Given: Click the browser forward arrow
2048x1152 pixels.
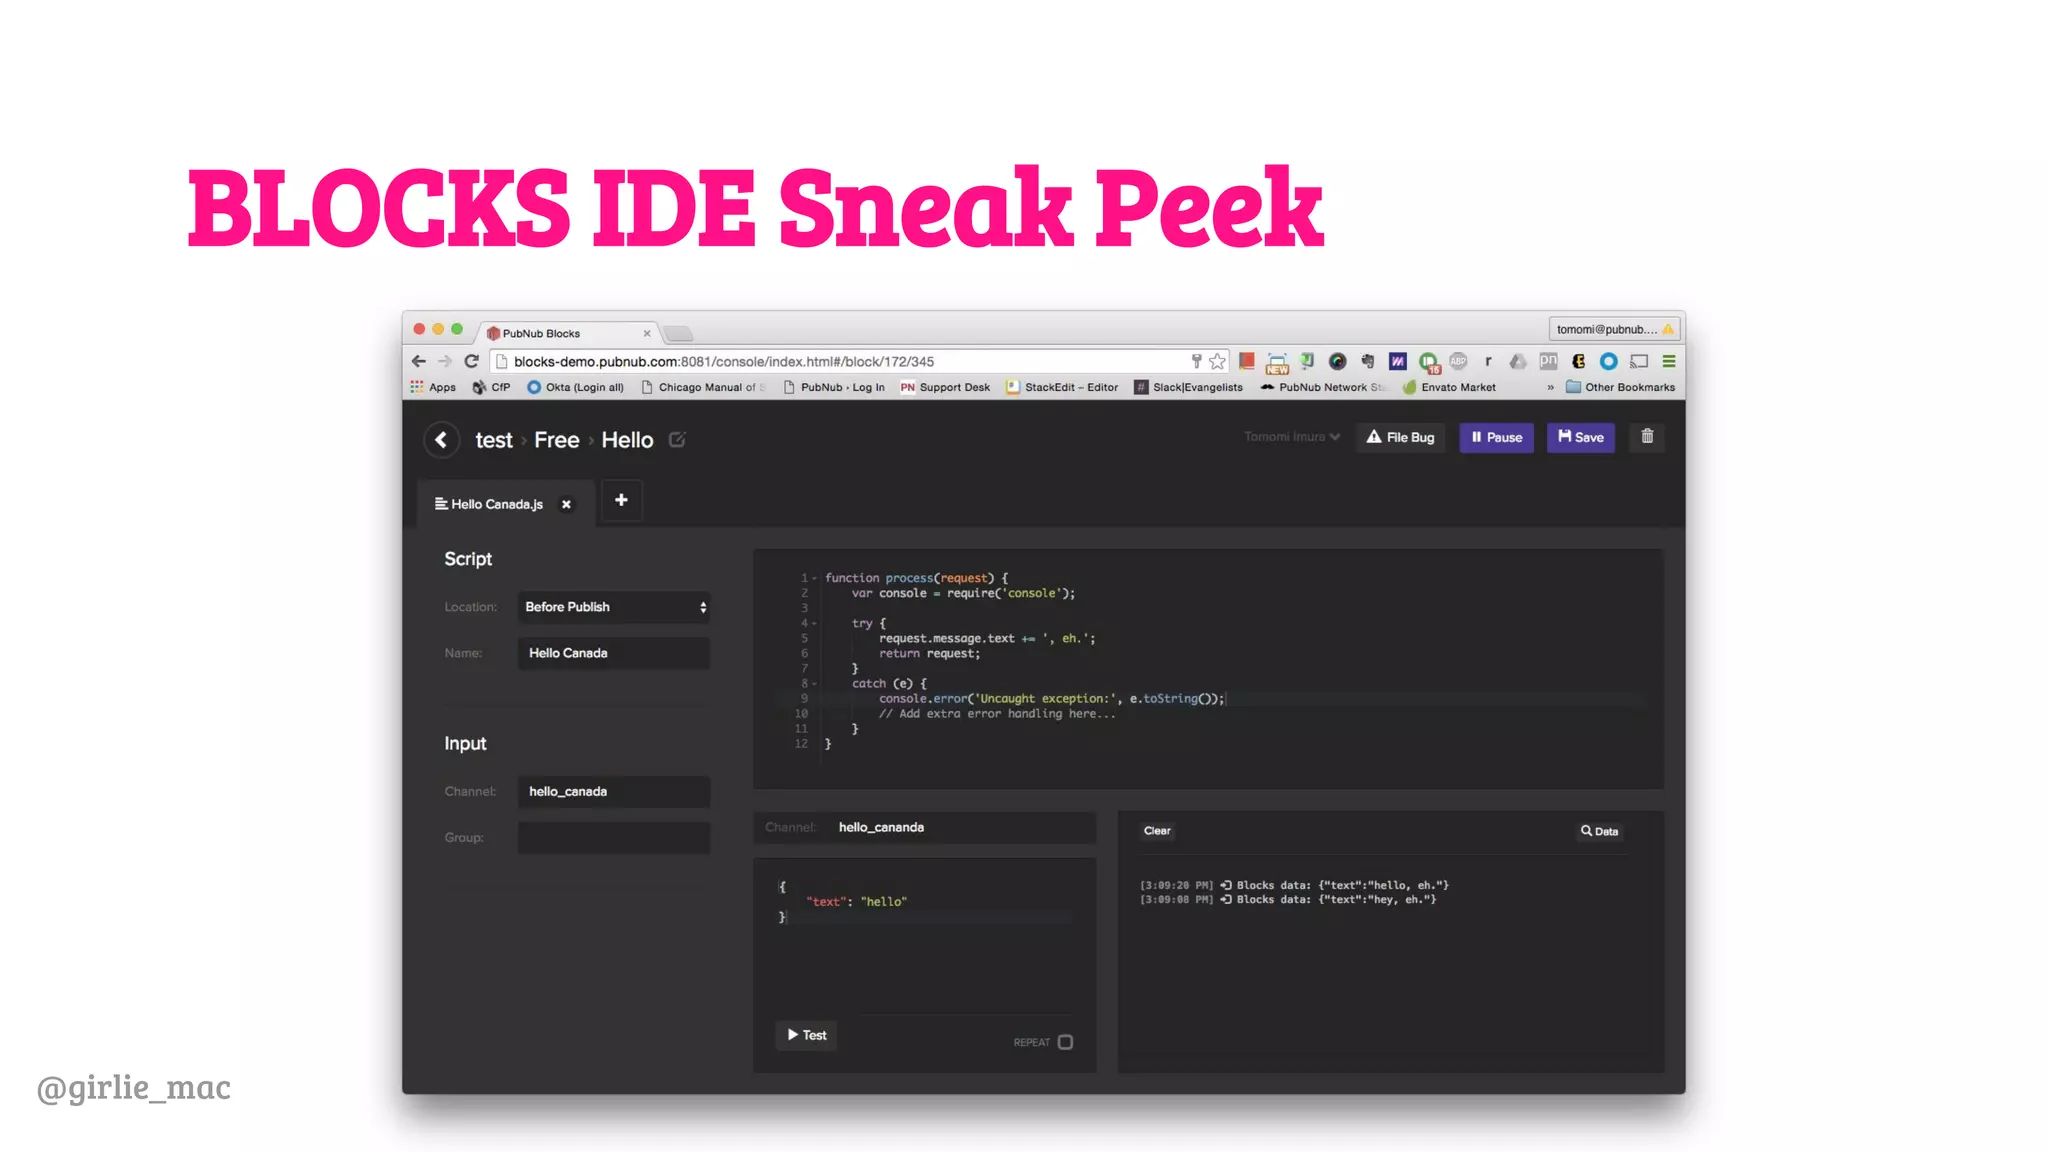Looking at the screenshot, I should (445, 361).
